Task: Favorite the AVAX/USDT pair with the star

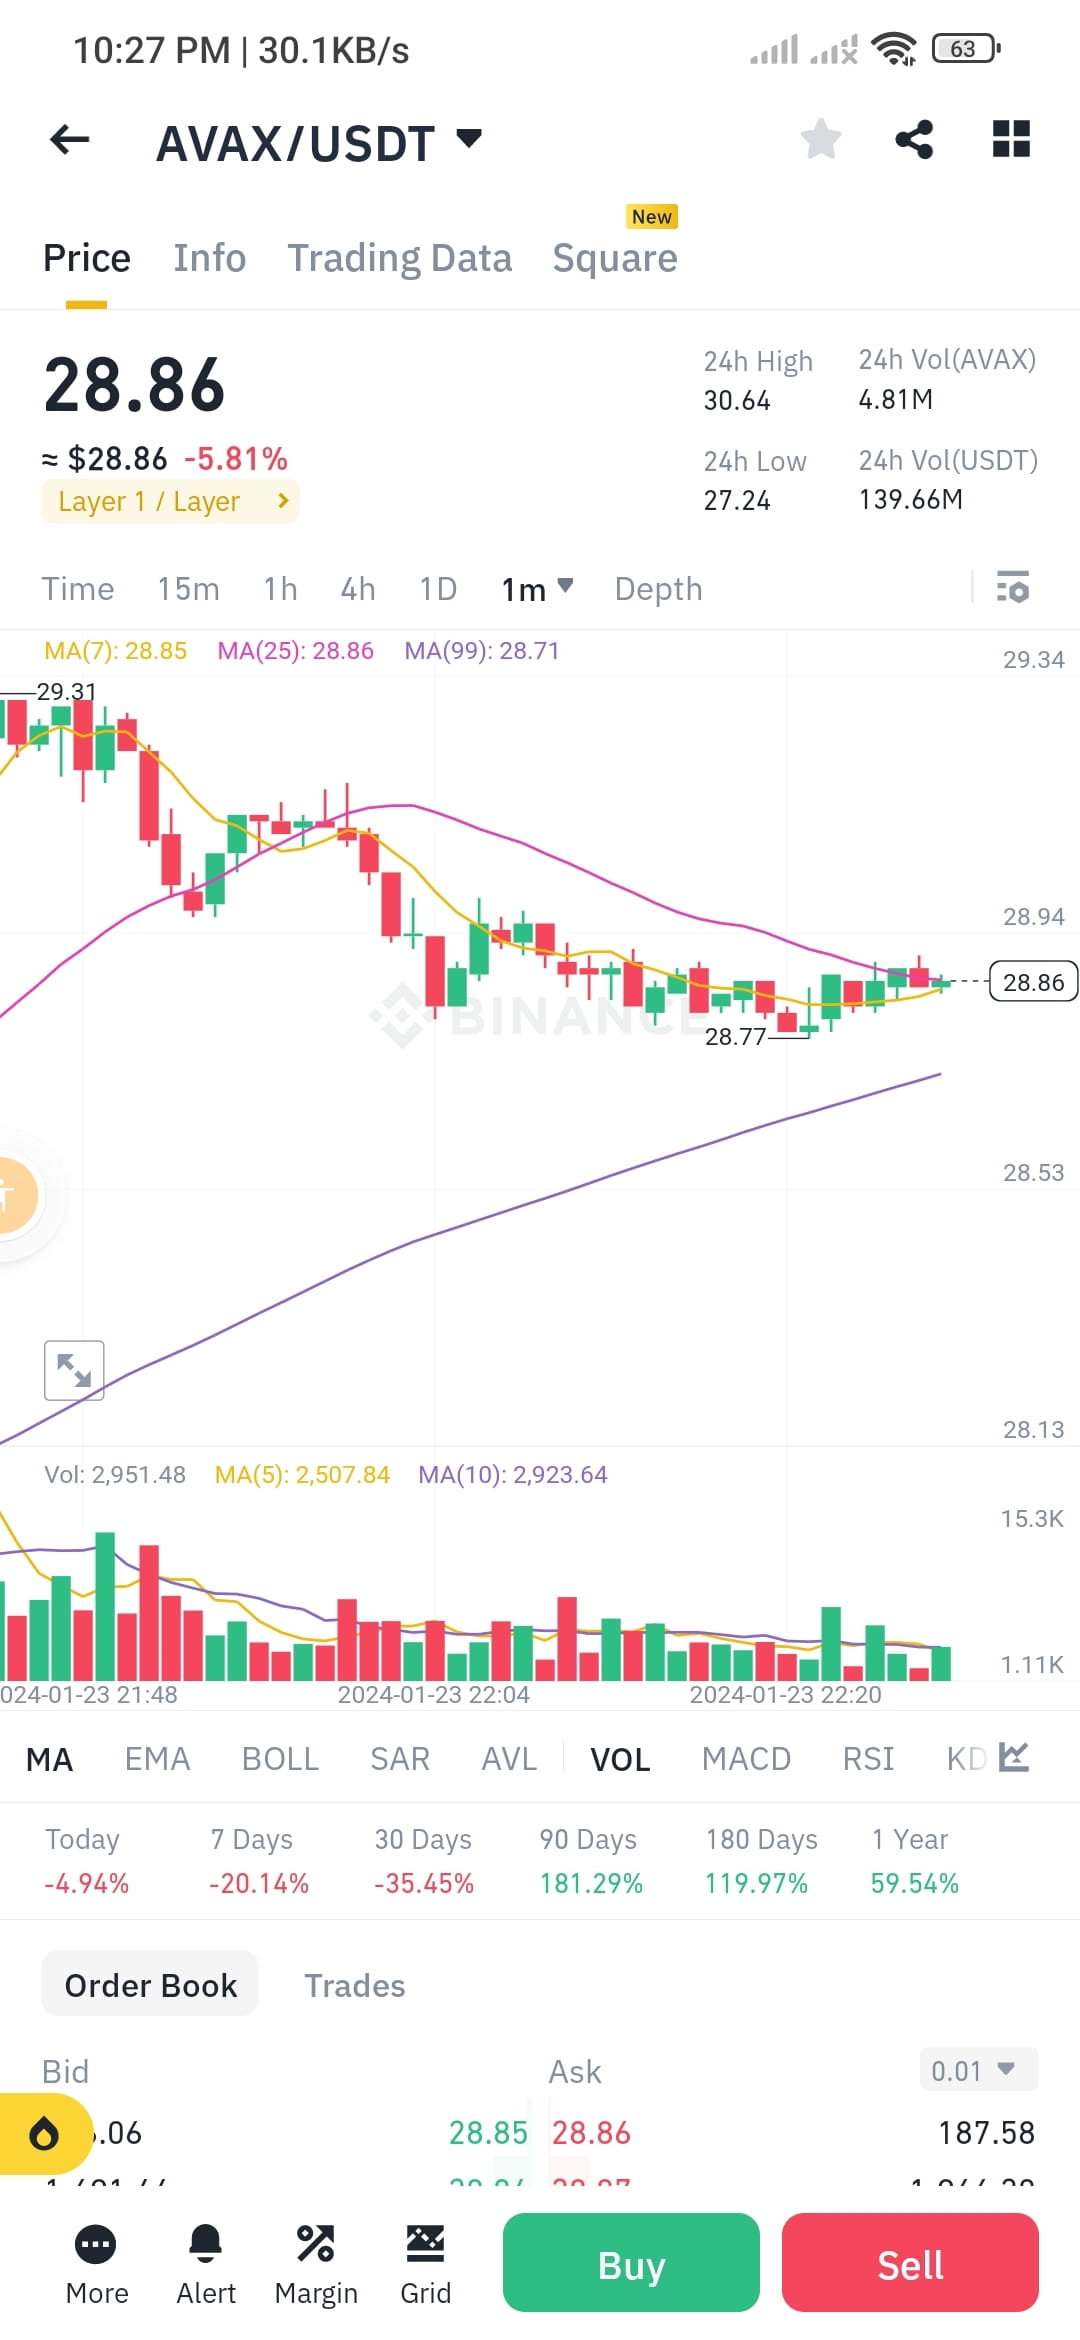Action: (x=821, y=139)
